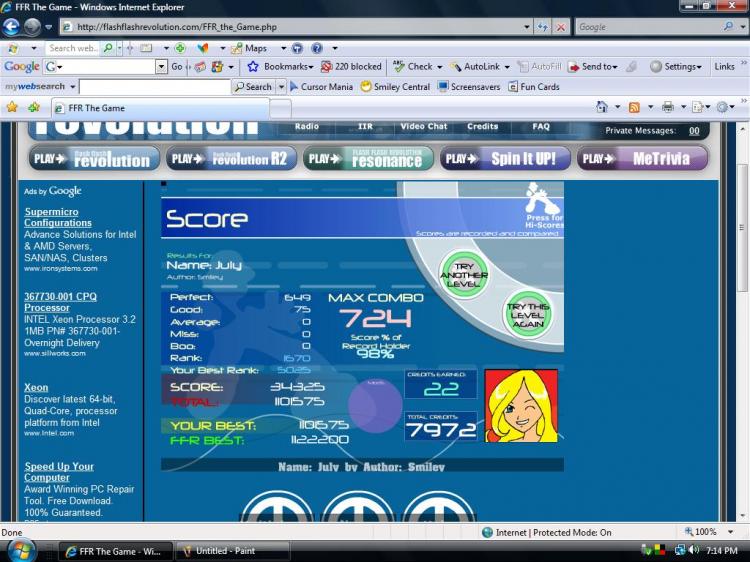This screenshot has height=562, width=750.
Task: Click Try Another Level button
Action: [463, 274]
